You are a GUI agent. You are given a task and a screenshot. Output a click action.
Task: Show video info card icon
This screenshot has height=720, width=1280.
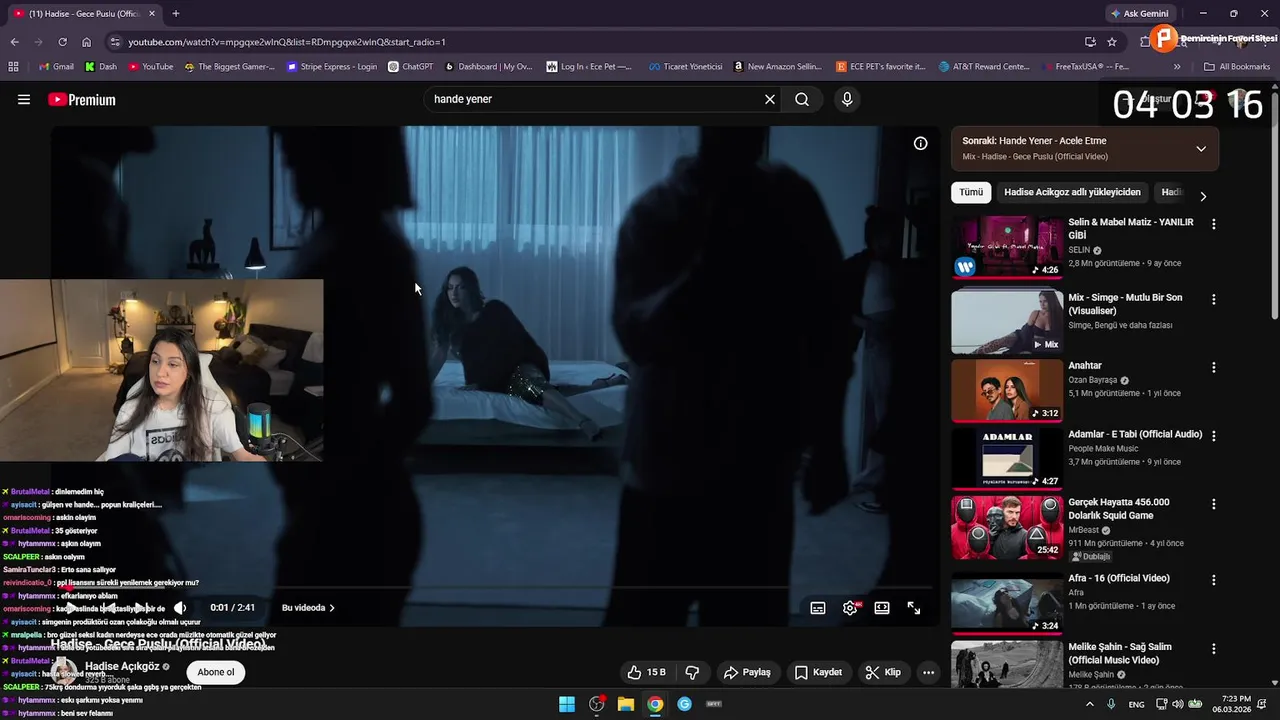pyautogui.click(x=920, y=143)
